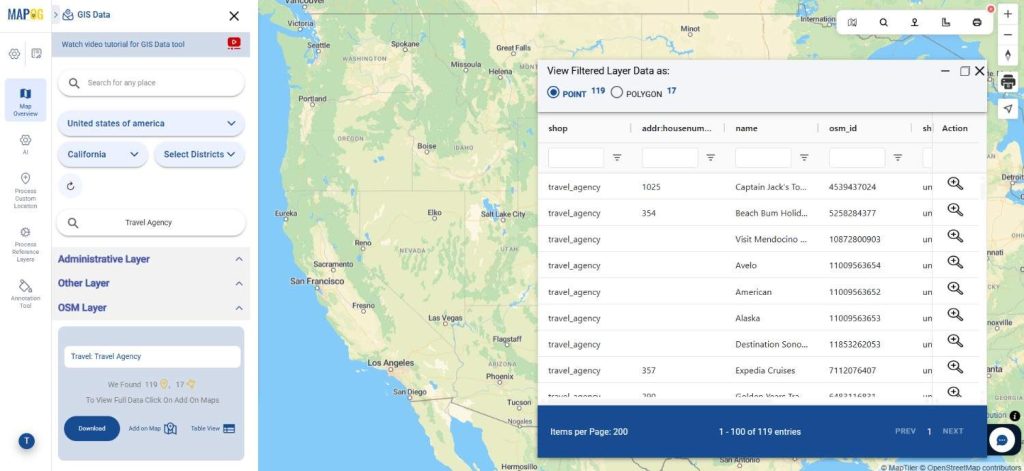Zoom to Beach Bum Holid... row feature
Viewport: 1024px width, 471px height.
[955, 210]
